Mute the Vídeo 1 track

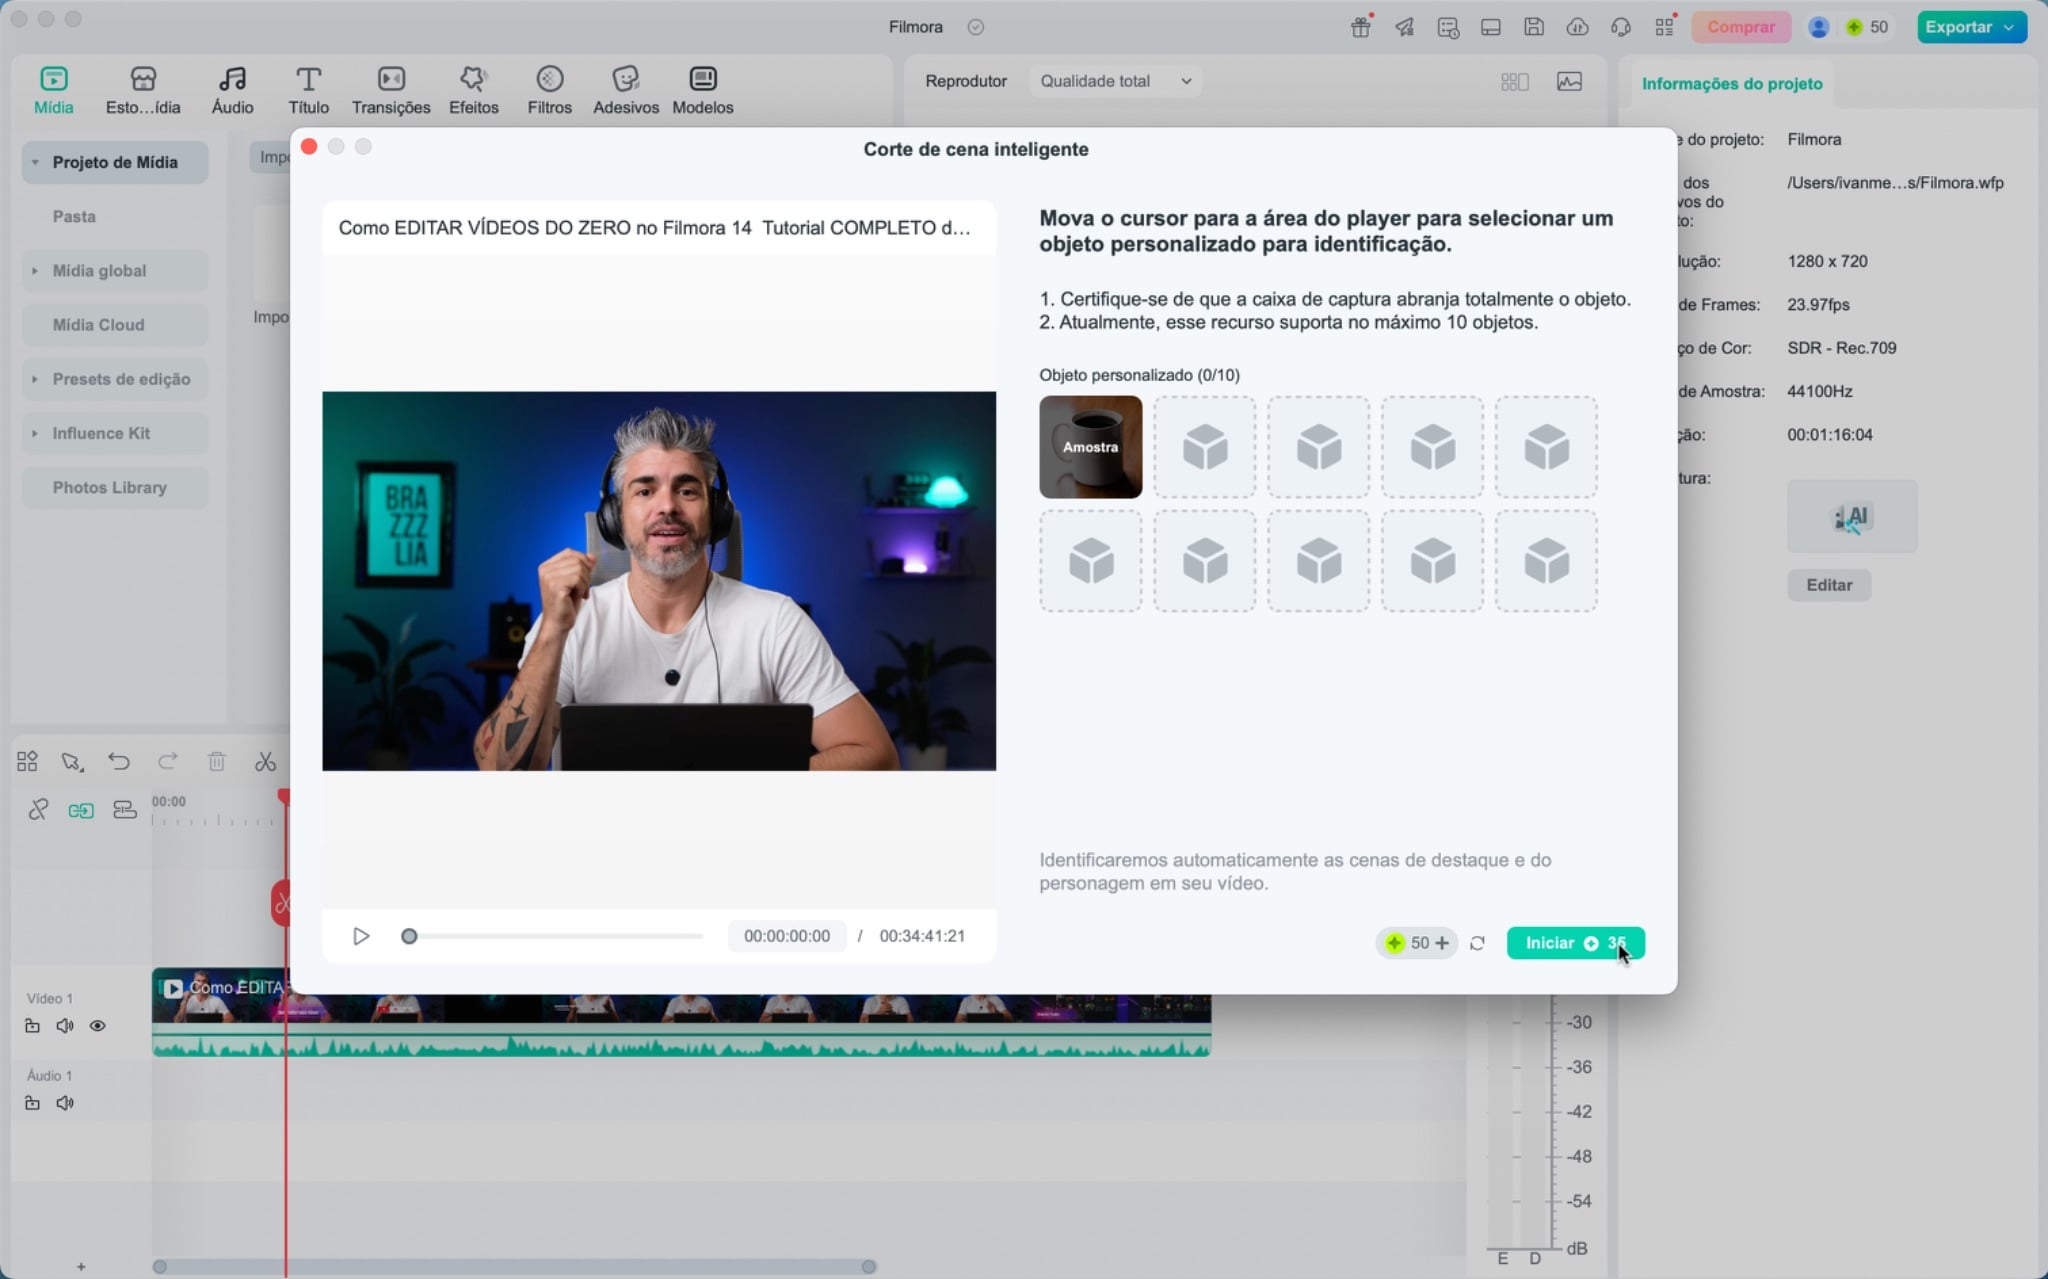(65, 1026)
